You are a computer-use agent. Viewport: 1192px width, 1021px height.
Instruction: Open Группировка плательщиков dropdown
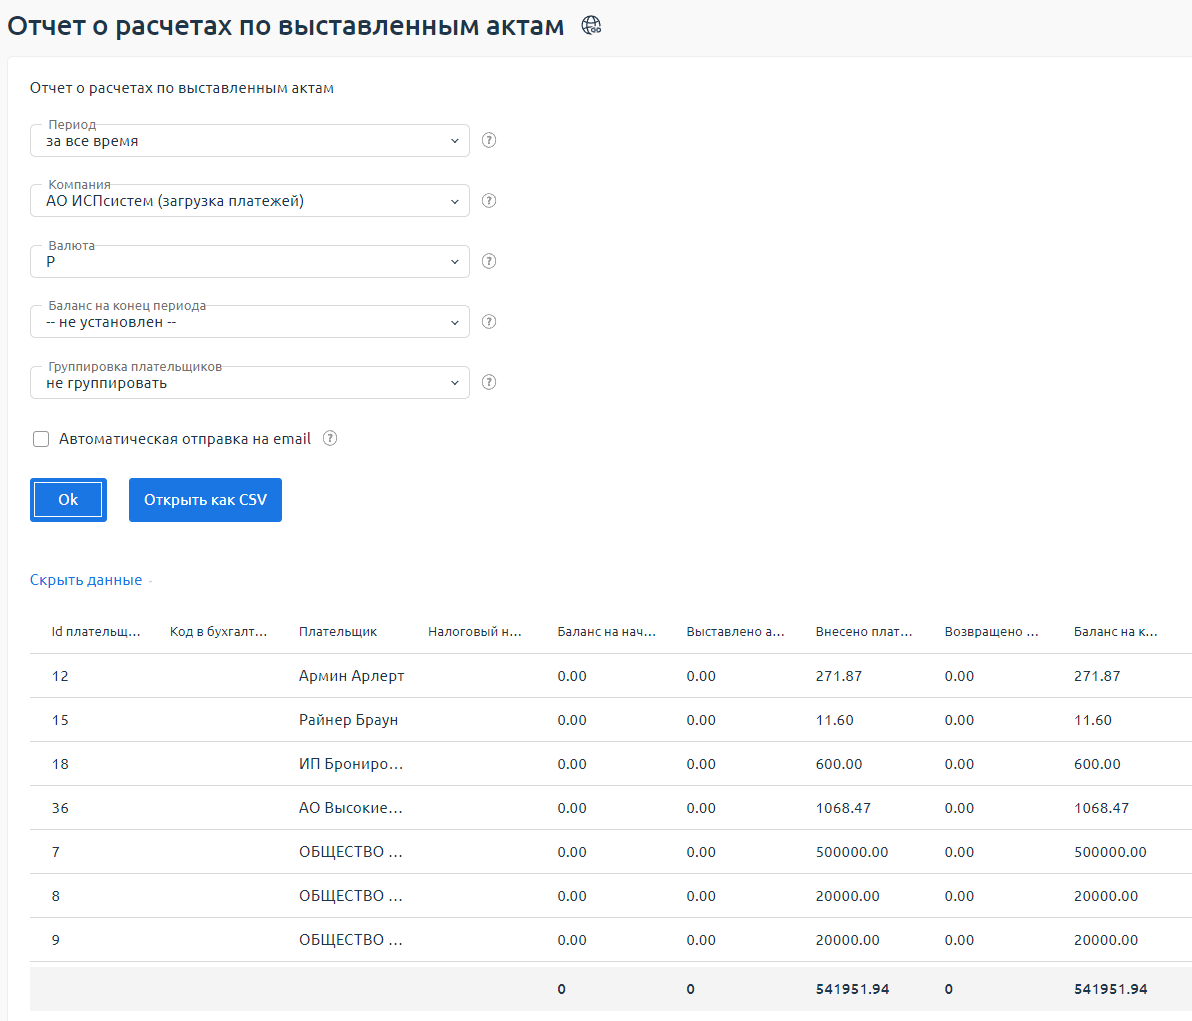click(x=250, y=383)
